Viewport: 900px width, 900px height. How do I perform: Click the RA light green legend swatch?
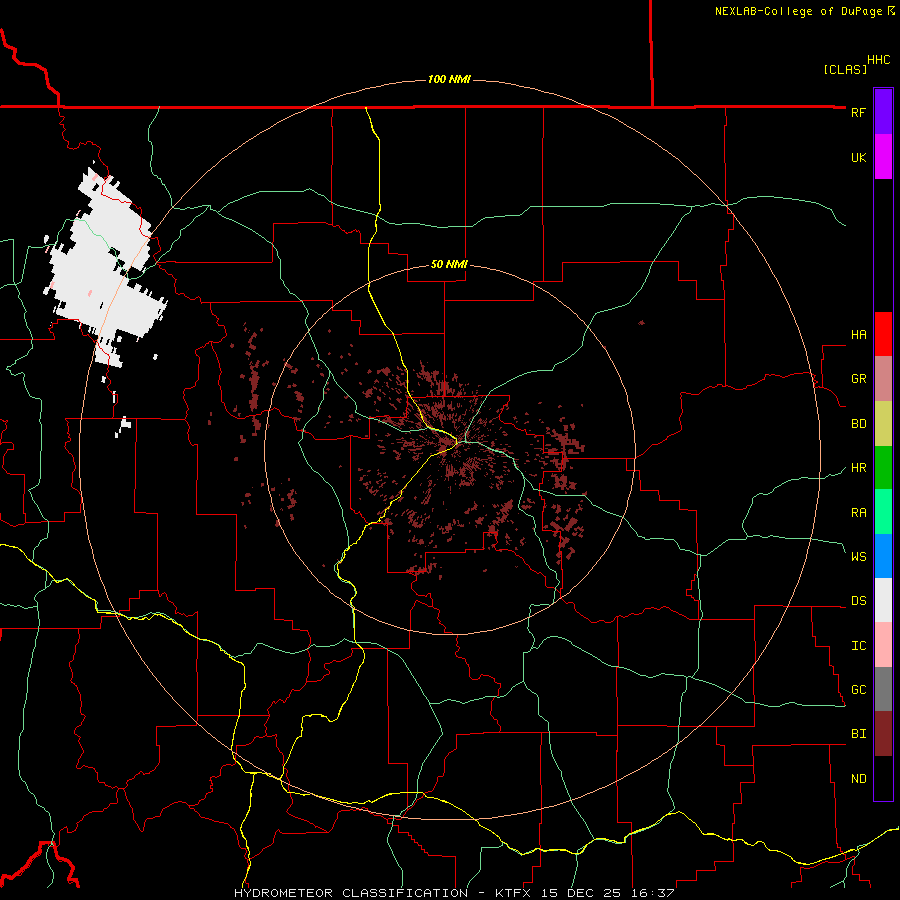[x=883, y=512]
